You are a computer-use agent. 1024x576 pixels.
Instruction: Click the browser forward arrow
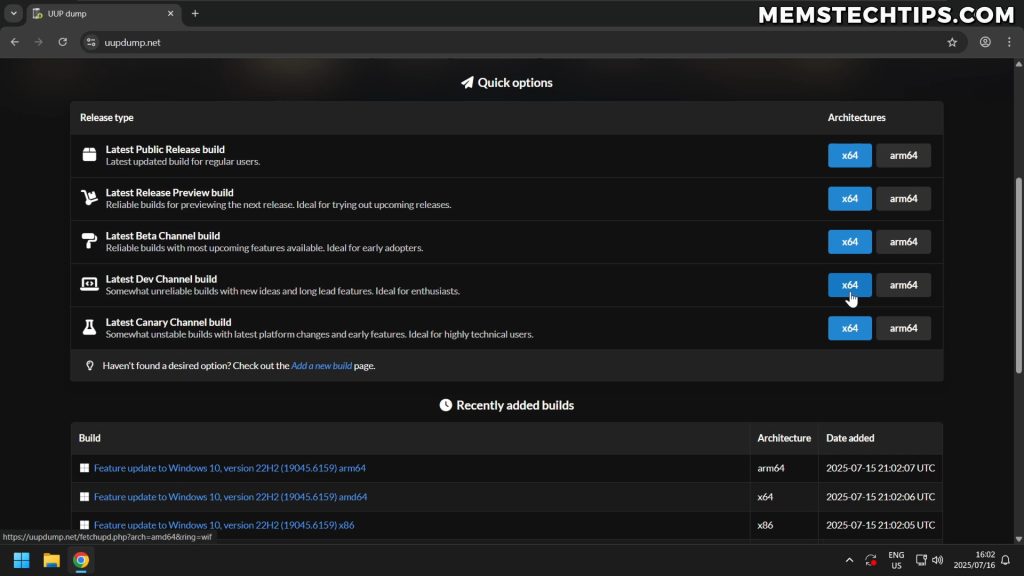(39, 42)
